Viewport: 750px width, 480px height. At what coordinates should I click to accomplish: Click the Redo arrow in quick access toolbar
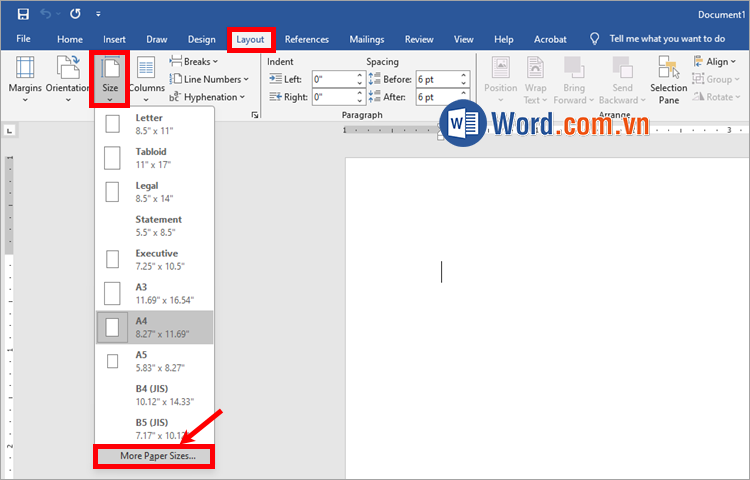coord(76,14)
